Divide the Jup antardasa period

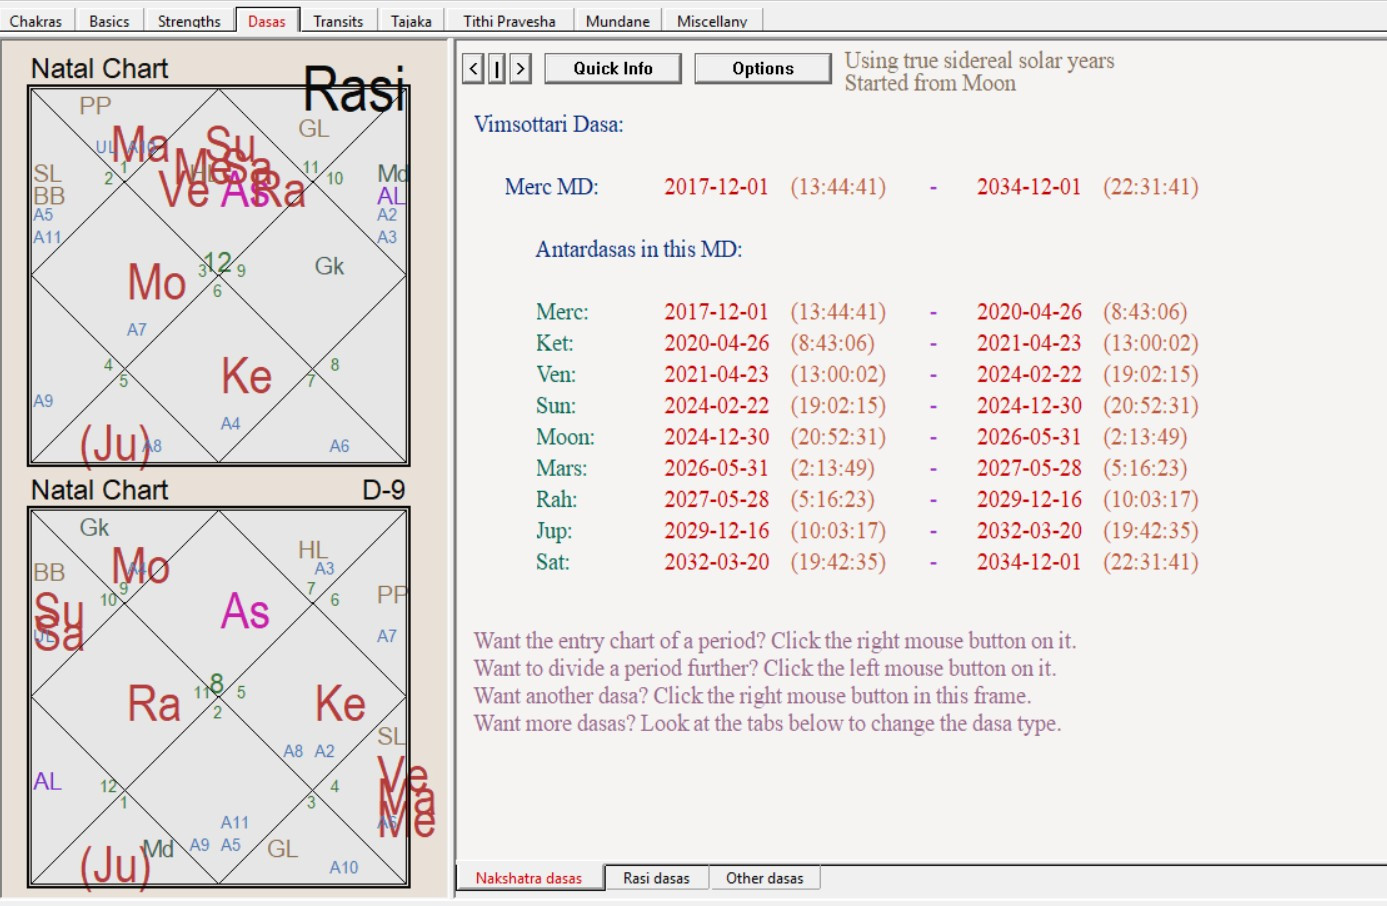554,530
